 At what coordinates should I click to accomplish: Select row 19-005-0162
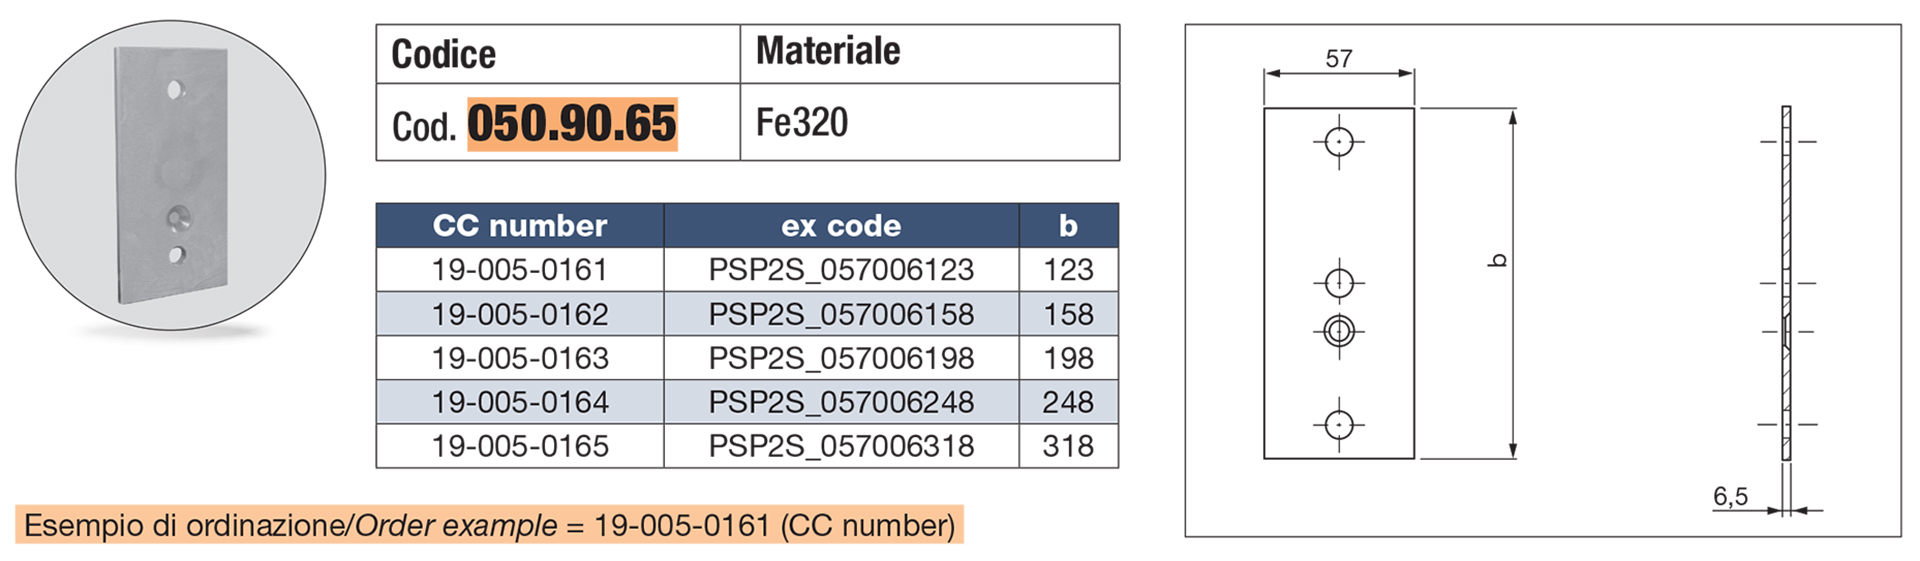[747, 314]
